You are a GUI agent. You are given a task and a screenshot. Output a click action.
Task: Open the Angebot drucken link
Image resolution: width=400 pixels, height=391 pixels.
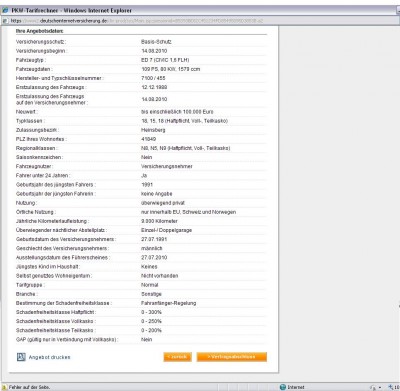[x=49, y=357]
